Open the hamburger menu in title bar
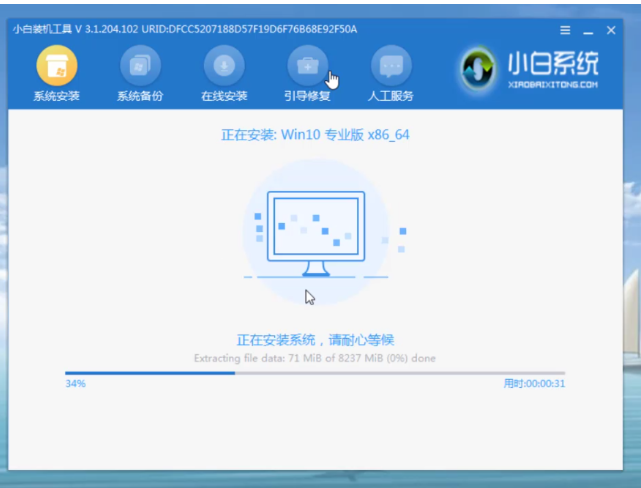Image resolution: width=641 pixels, height=488 pixels. click(x=565, y=30)
